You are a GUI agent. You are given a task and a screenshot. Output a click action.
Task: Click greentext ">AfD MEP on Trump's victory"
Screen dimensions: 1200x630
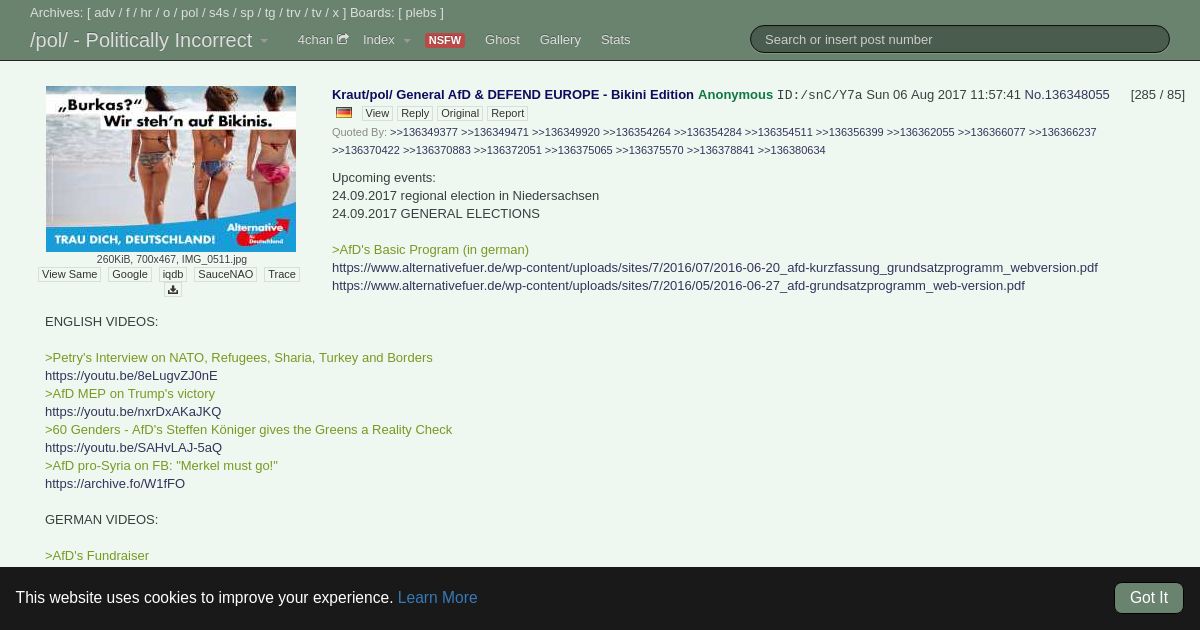(130, 393)
